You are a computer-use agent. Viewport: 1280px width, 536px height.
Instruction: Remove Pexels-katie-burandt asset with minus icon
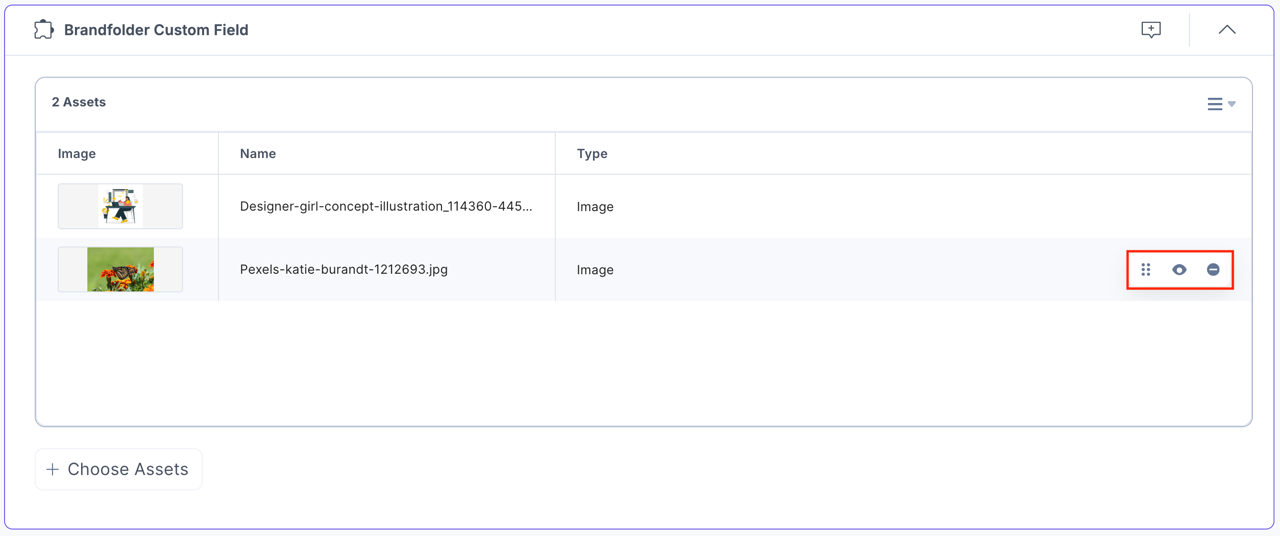1213,270
